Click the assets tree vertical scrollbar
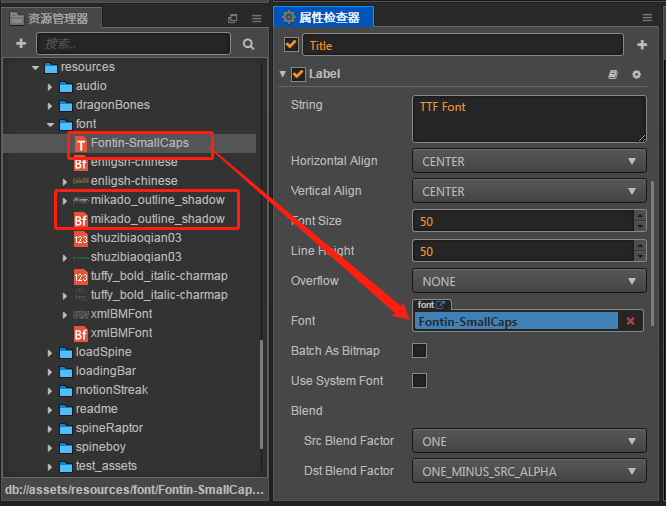This screenshot has height=506, width=666. point(261,393)
